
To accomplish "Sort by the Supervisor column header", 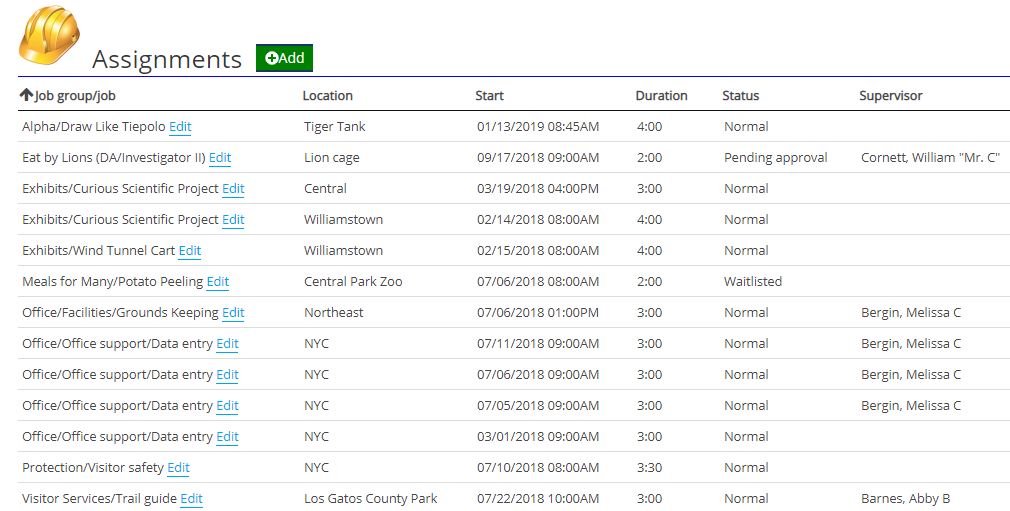I will point(890,96).
